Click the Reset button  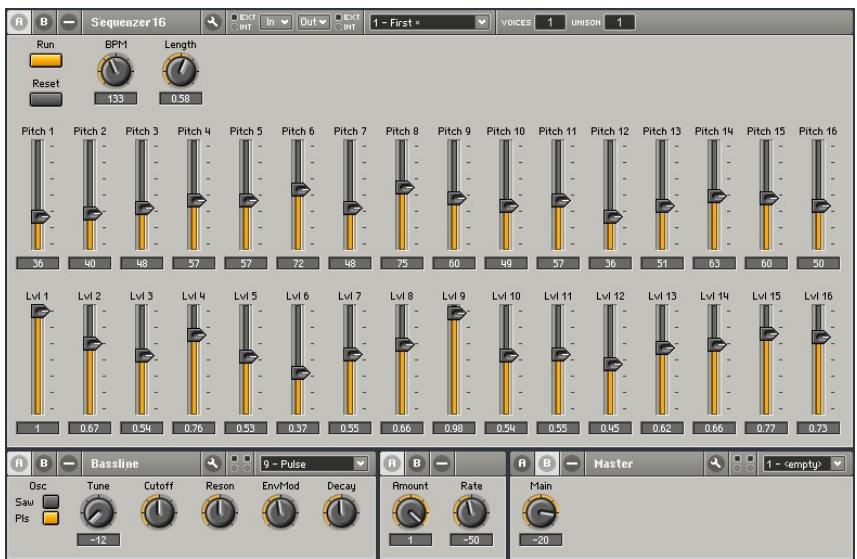[46, 99]
